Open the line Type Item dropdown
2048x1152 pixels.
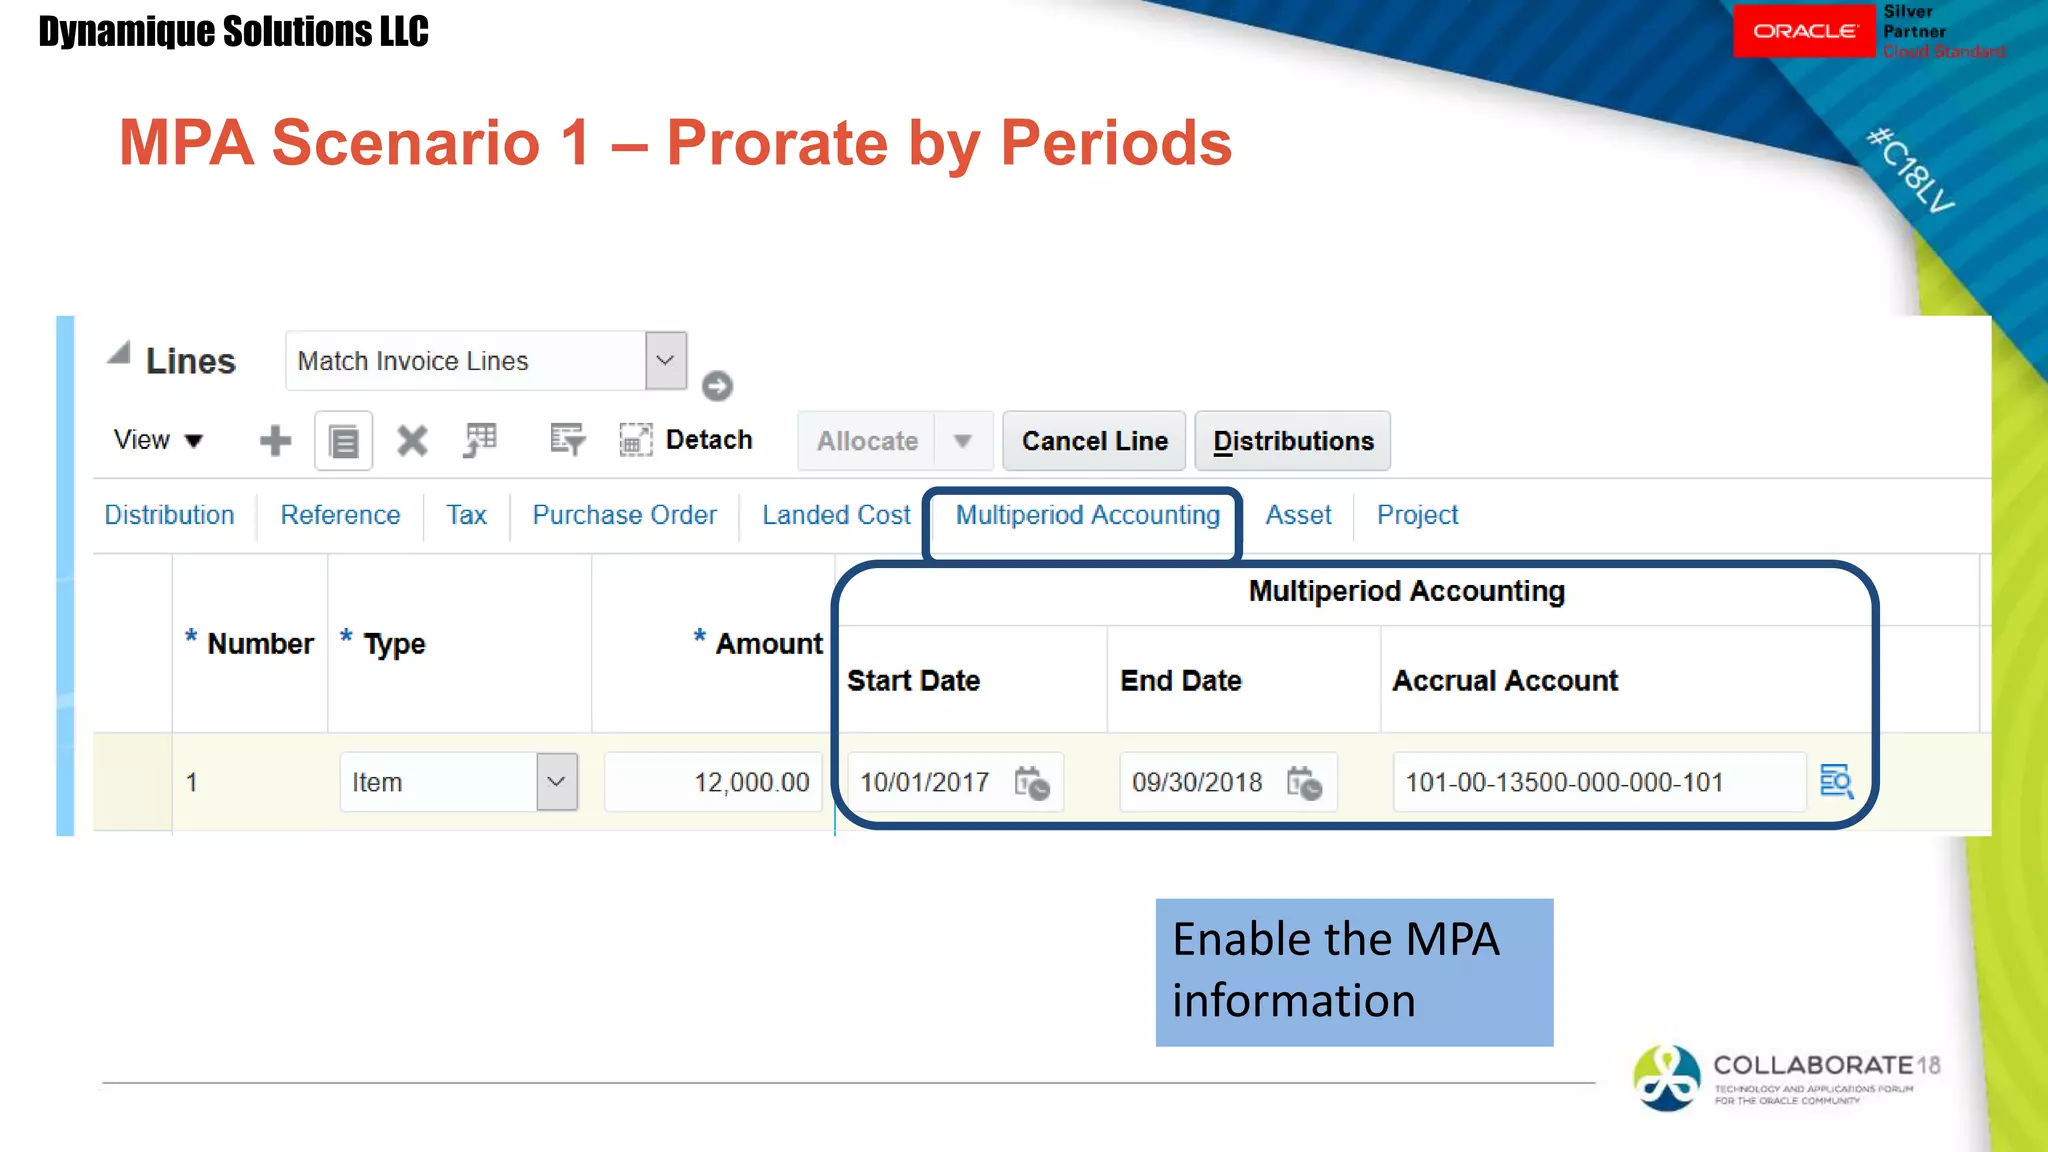click(557, 782)
